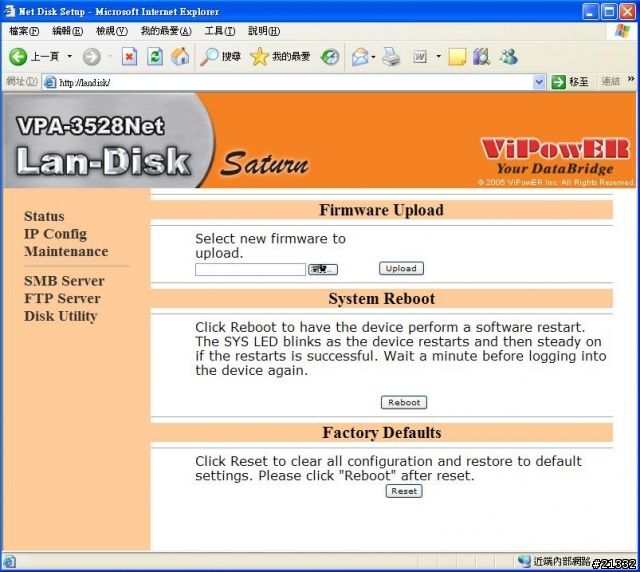Open the Help menu (說明)

click(x=264, y=31)
